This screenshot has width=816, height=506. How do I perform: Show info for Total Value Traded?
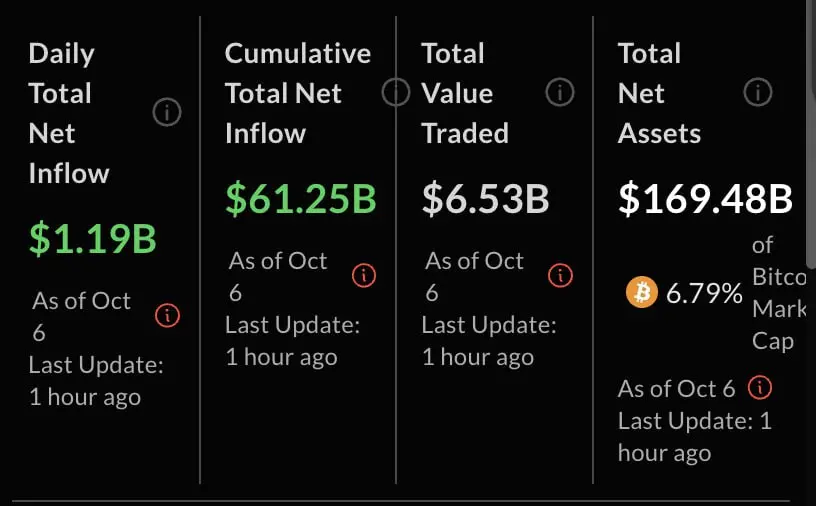[x=560, y=93]
